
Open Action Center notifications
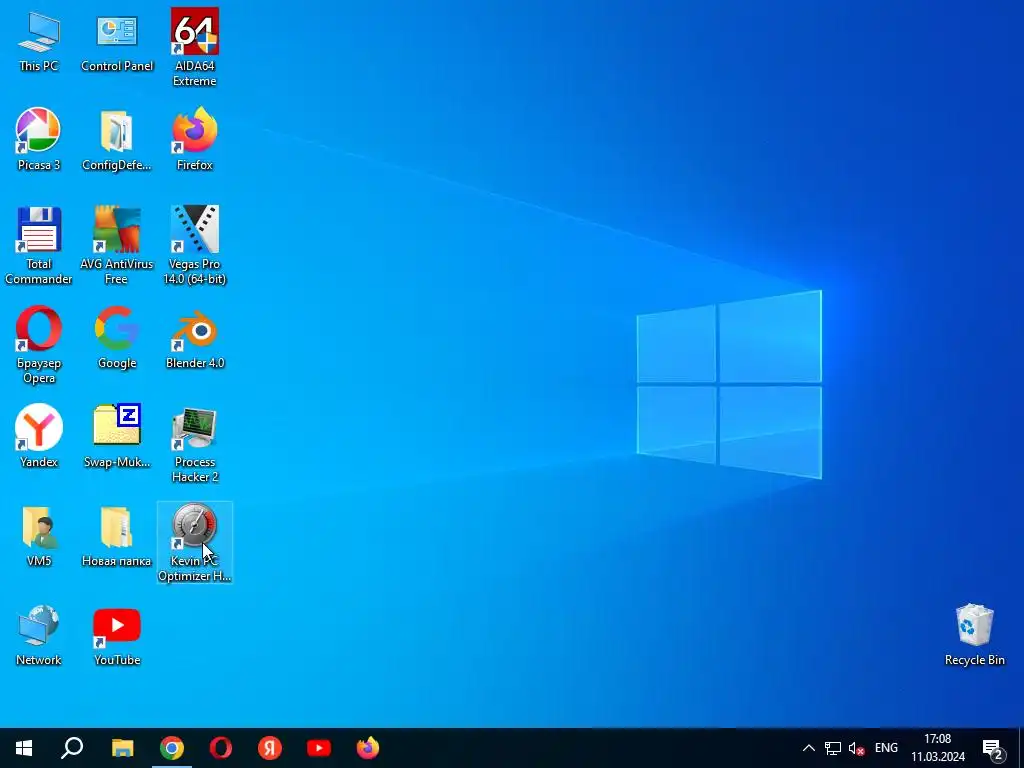click(x=993, y=748)
